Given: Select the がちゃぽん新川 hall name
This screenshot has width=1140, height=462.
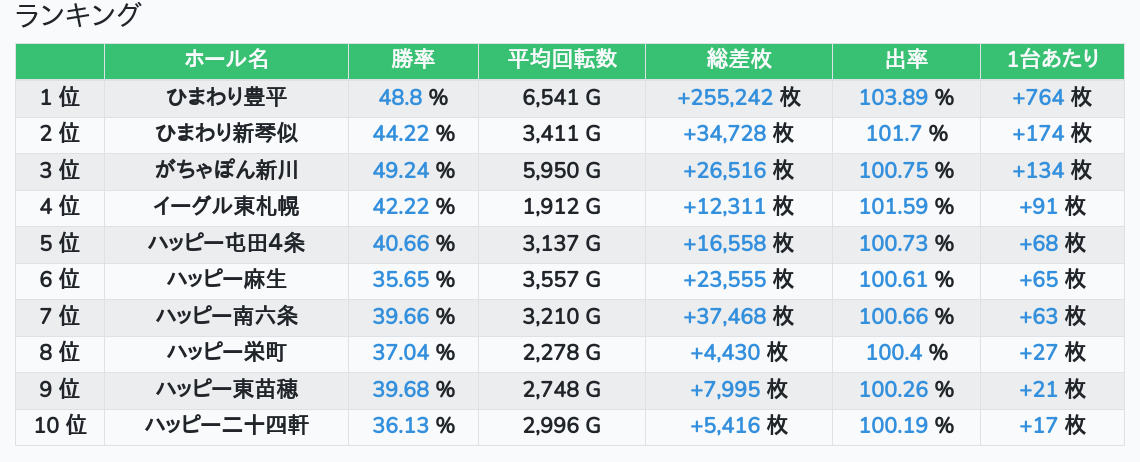Looking at the screenshot, I should 227,170.
